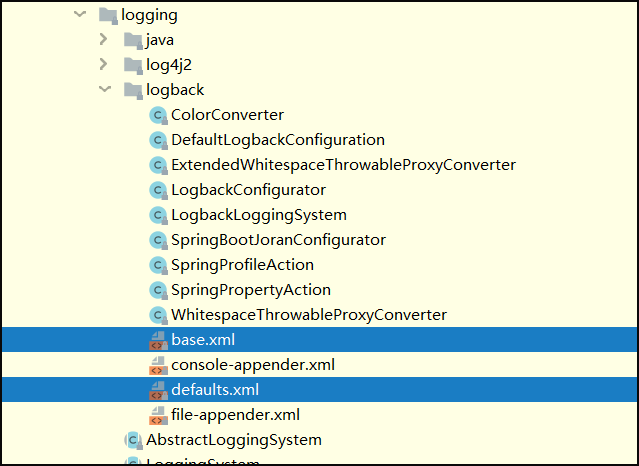This screenshot has height=466, width=639.
Task: Select LogbackLoggingSystem entry
Action: coord(259,215)
